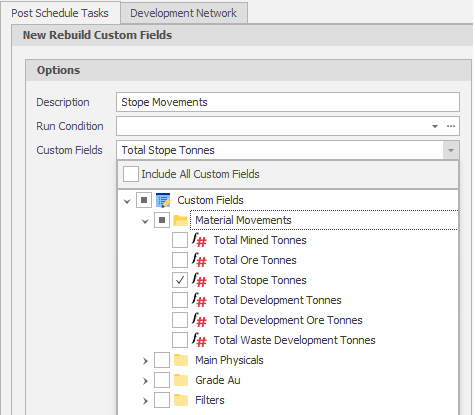Viewport: 475px width, 415px height.
Task: Click the Custom Fields root list icon
Action: coord(163,200)
